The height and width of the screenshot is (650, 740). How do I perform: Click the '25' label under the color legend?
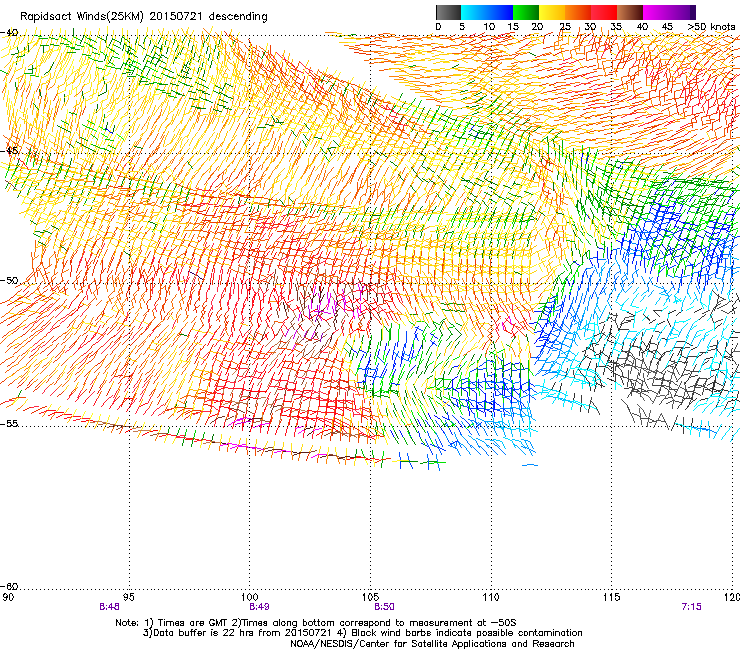click(565, 26)
